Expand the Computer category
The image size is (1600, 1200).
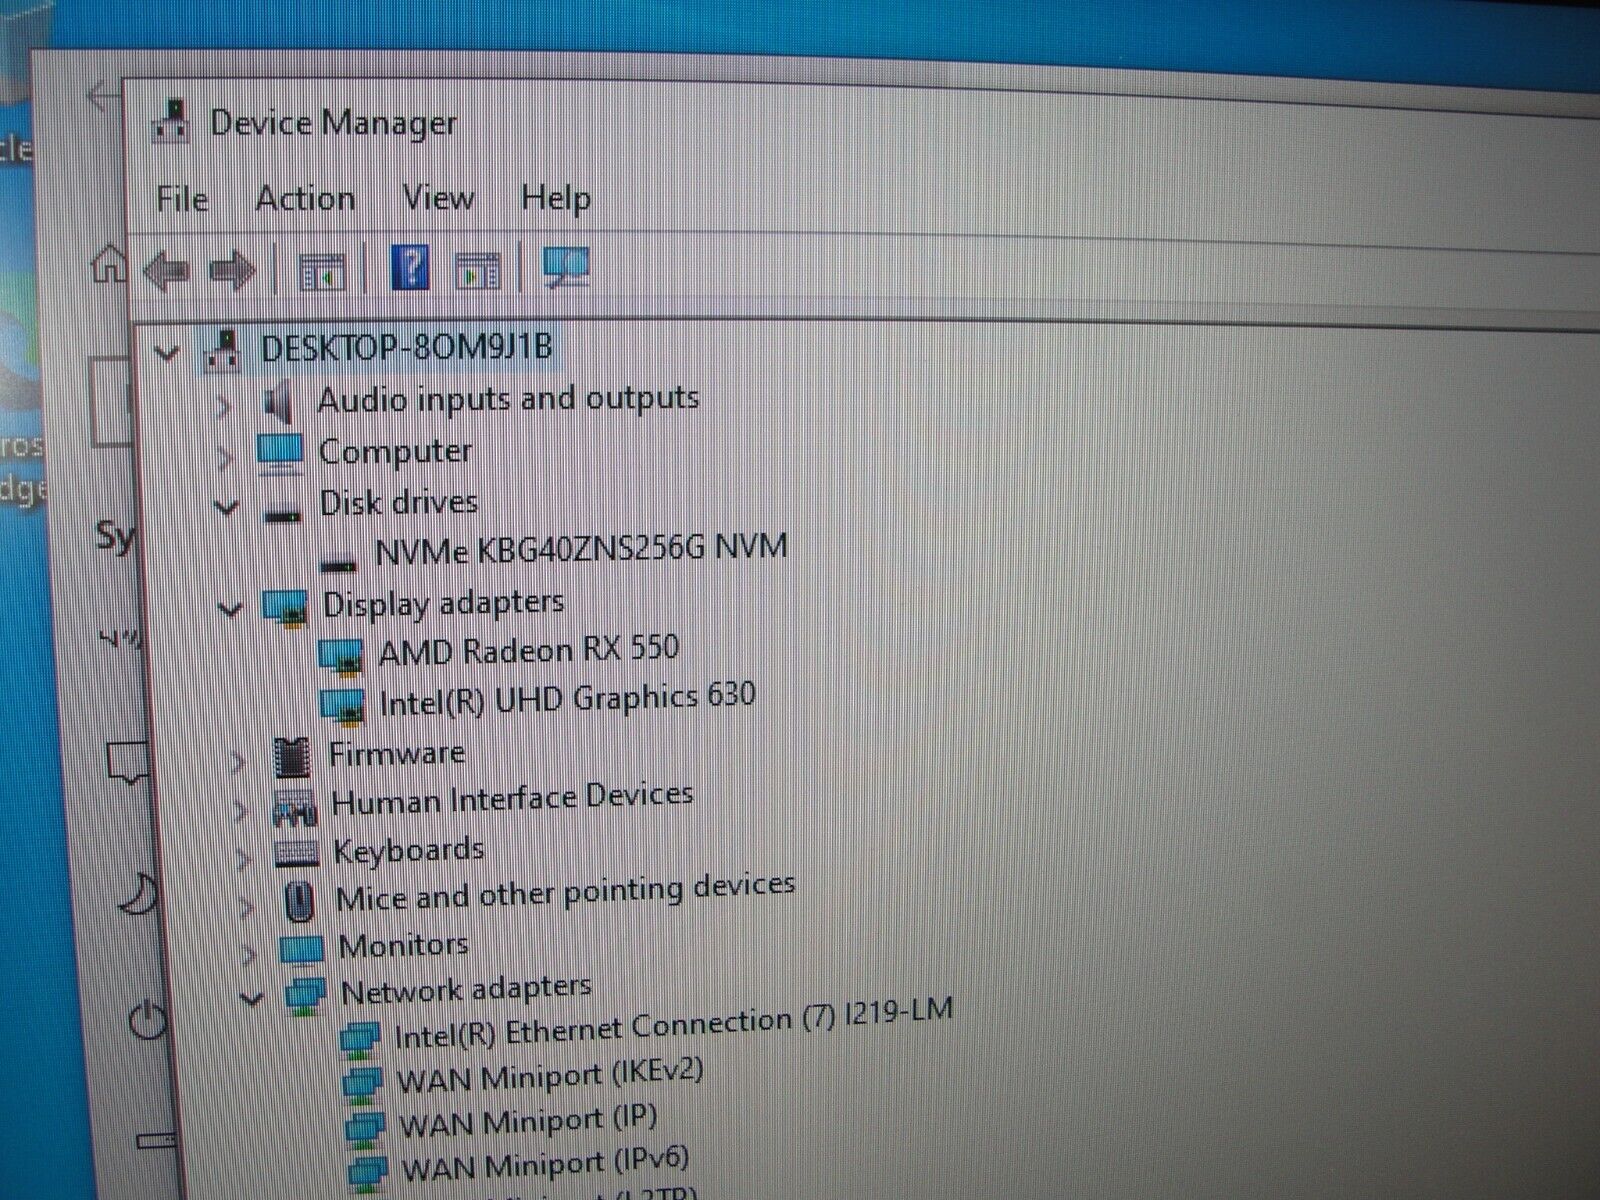[225, 458]
